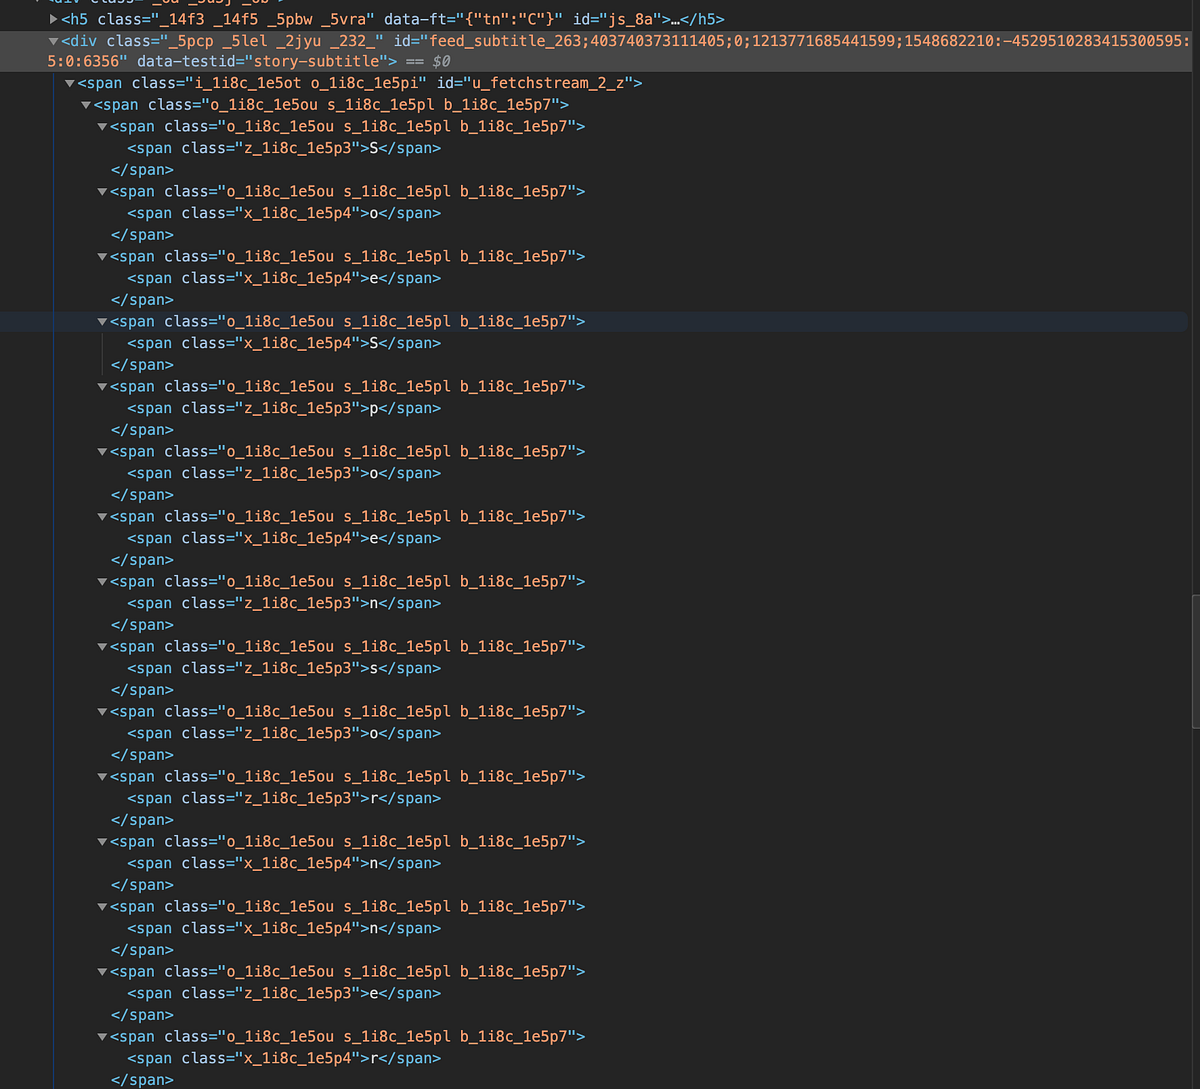The width and height of the screenshot is (1200, 1089).
Task: Select the z_1i8c_1e5p3 span containing "p"
Action: click(x=284, y=408)
